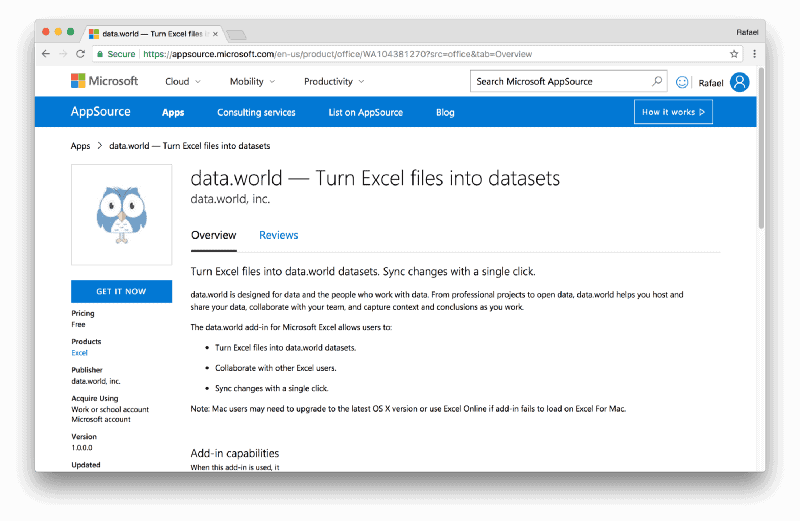The image size is (800, 521).
Task: Open List on AppSource link
Action: [365, 112]
